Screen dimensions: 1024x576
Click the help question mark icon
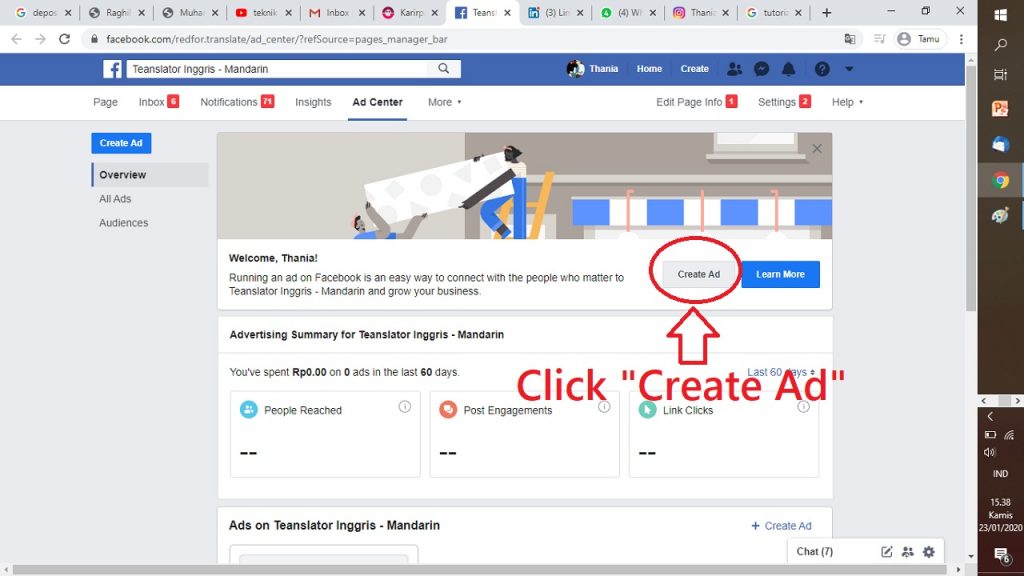pyautogui.click(x=822, y=69)
